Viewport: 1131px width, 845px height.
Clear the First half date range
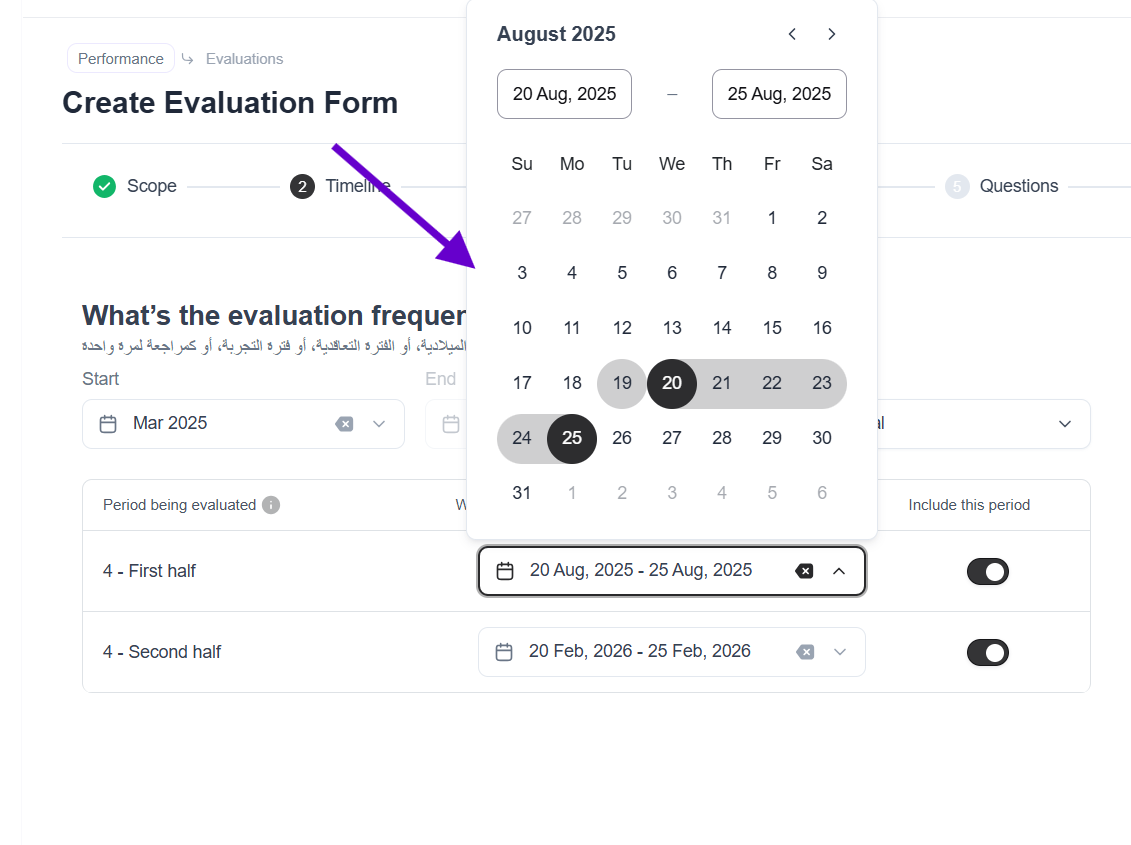click(804, 571)
